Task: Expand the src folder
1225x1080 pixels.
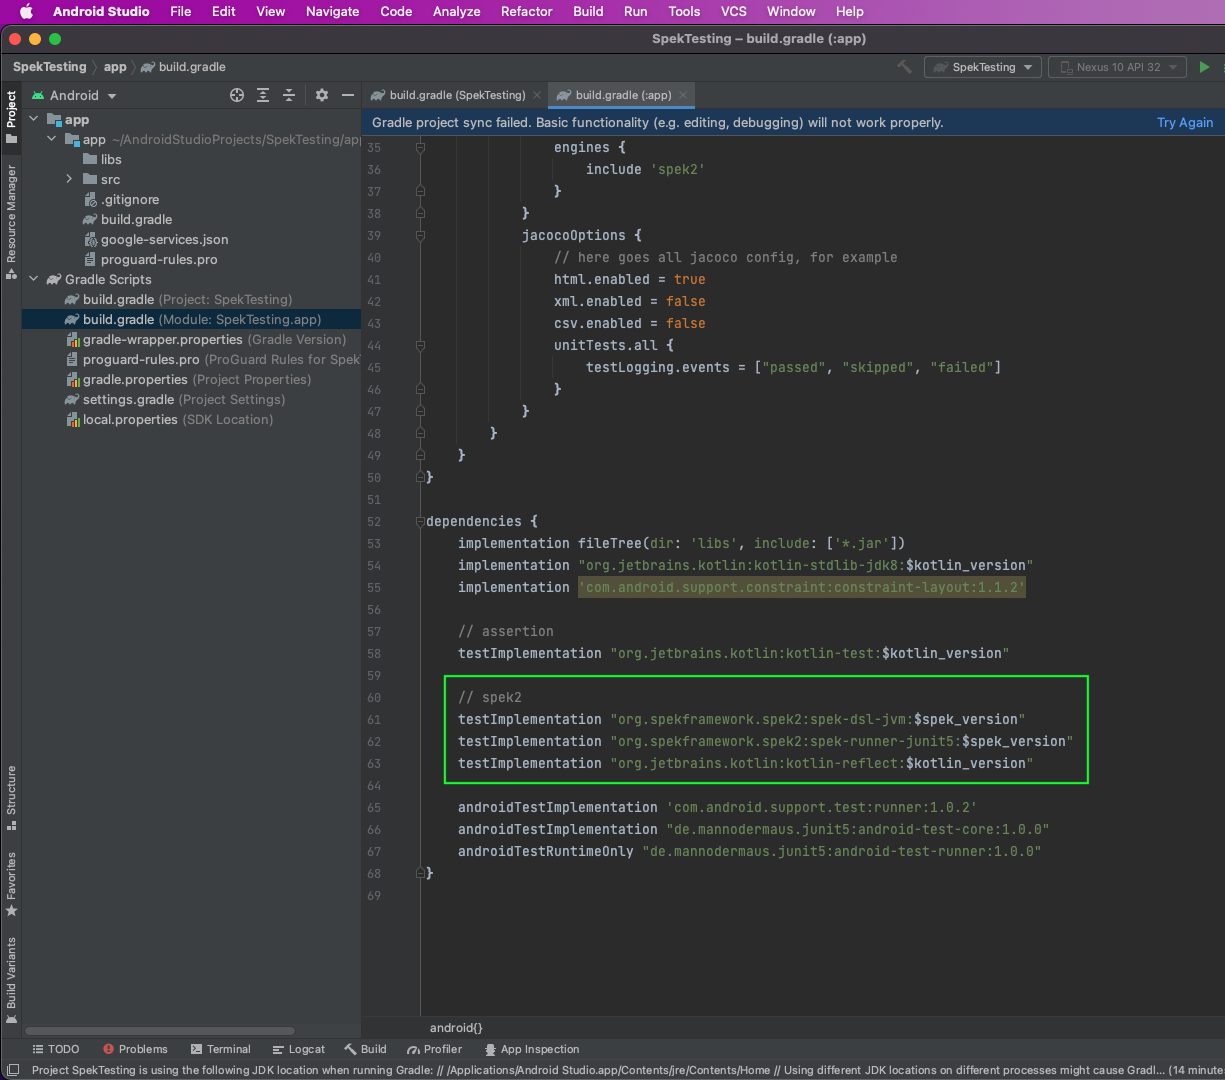Action: click(69, 179)
